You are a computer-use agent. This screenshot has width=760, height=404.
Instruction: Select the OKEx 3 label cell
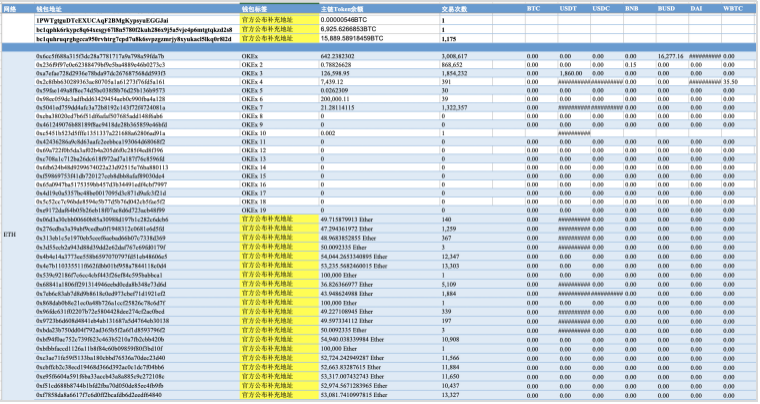pyautogui.click(x=253, y=74)
